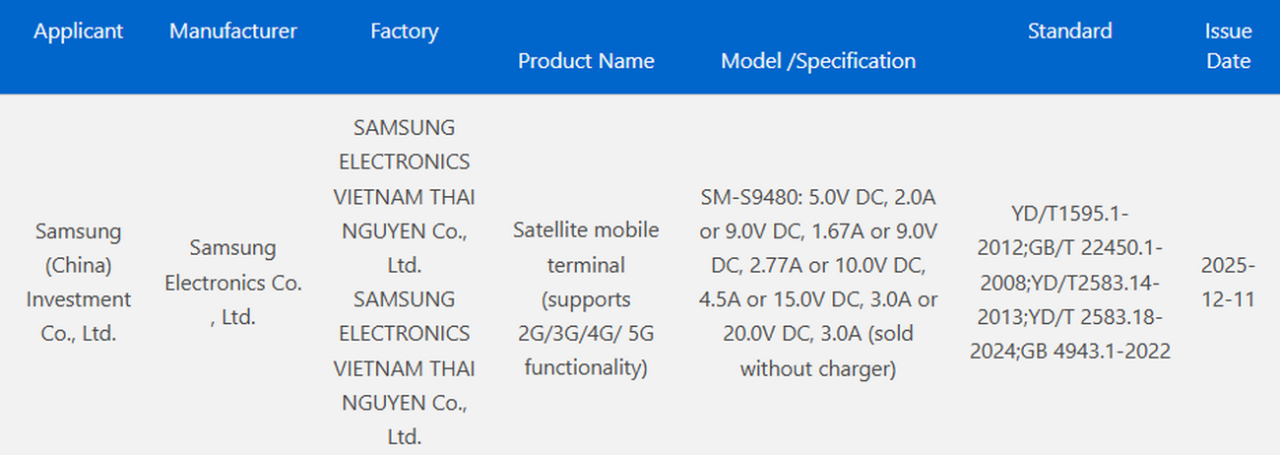Select the Samsung (China) Investment applicant cell
This screenshot has width=1280, height=455.
(x=78, y=282)
